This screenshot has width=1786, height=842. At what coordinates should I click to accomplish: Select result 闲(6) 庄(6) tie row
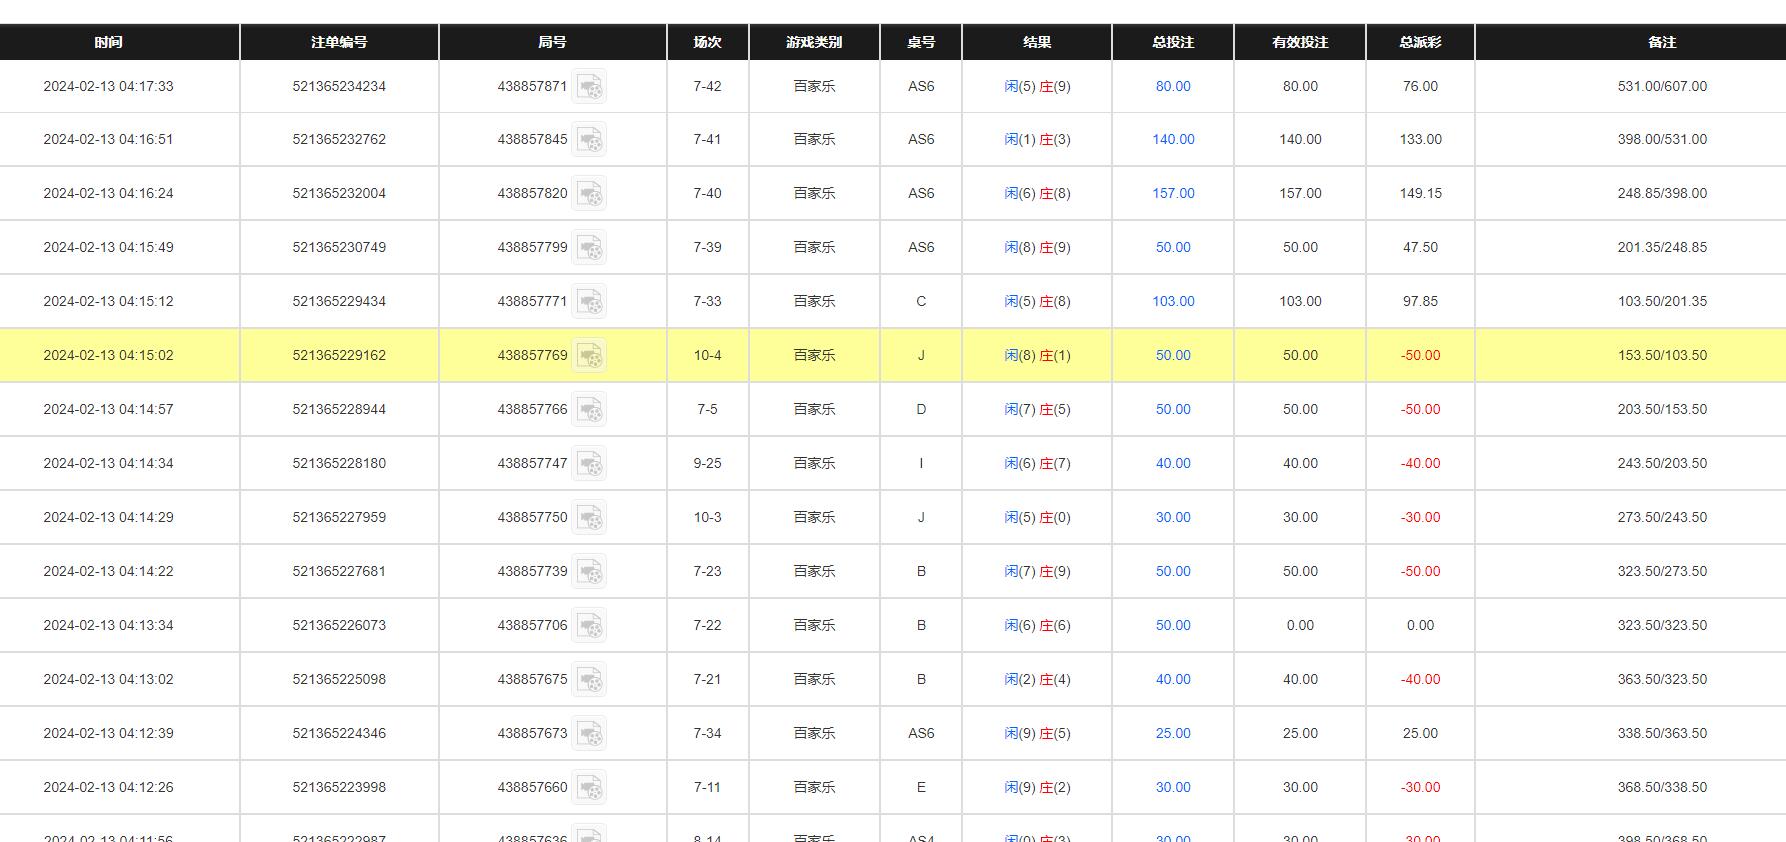(x=1037, y=625)
